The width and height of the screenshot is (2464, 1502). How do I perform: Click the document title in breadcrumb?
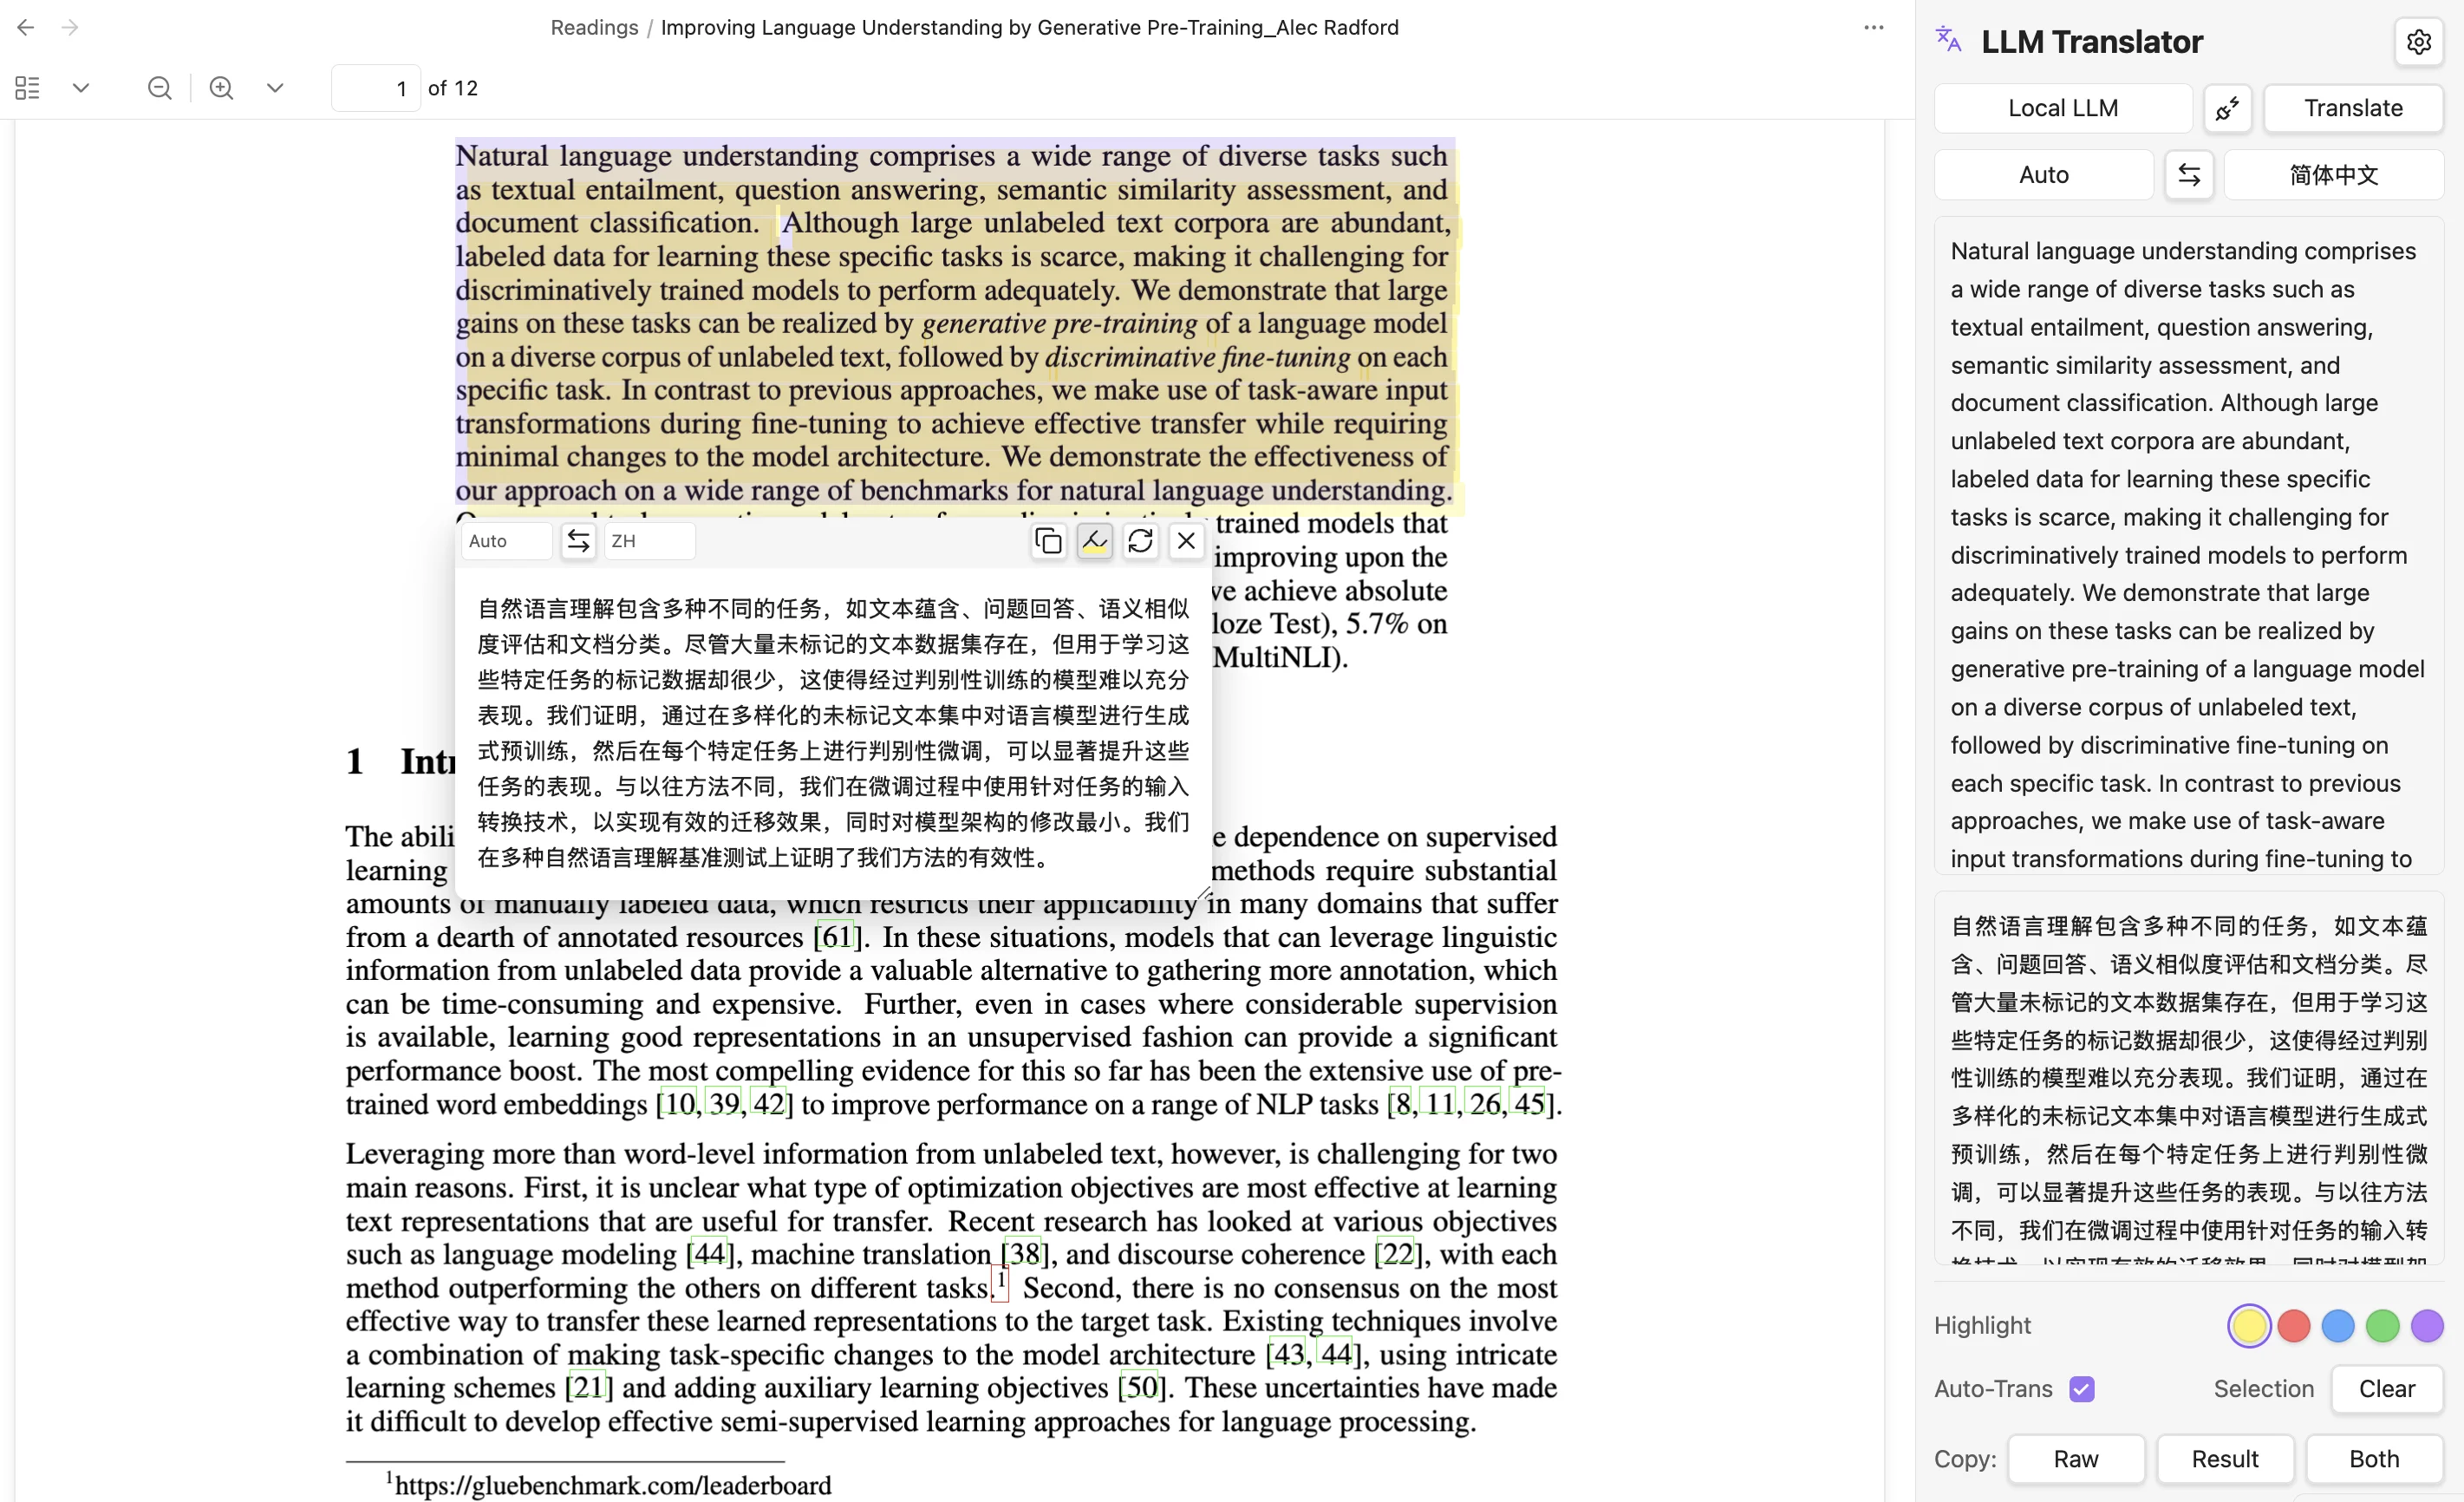[x=1029, y=27]
